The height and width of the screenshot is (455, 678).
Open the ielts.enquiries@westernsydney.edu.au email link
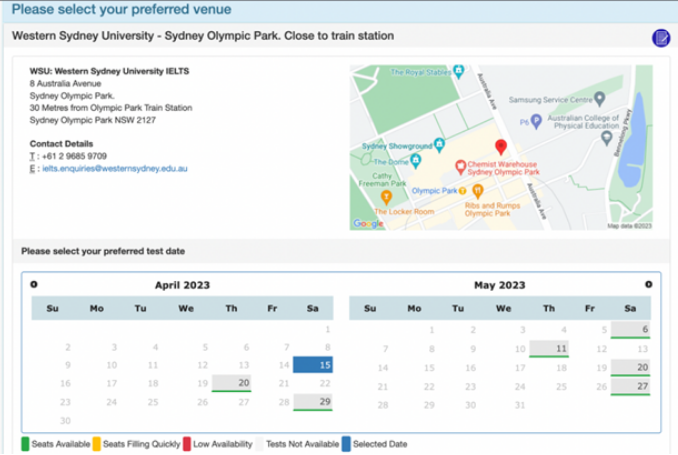115,169
